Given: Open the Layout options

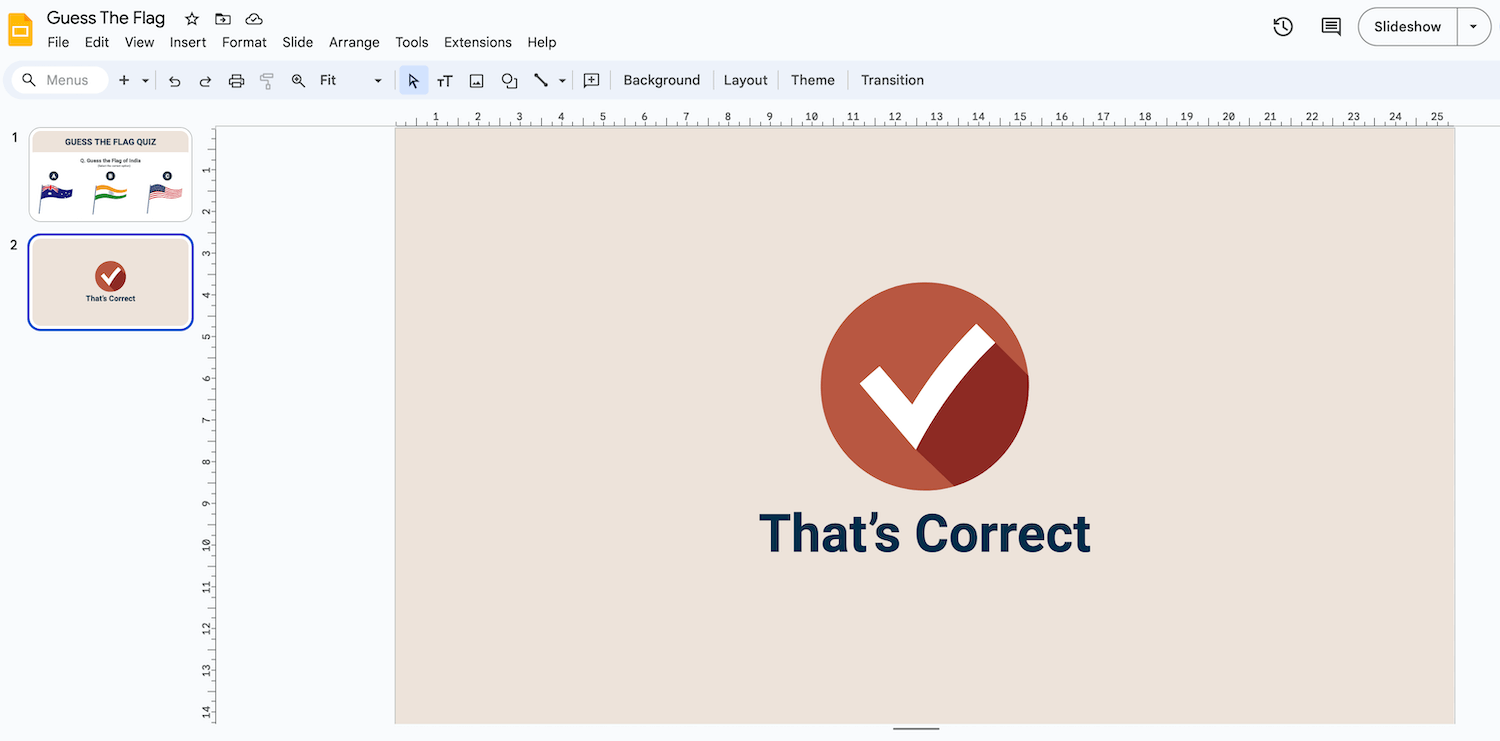Looking at the screenshot, I should click(x=746, y=80).
